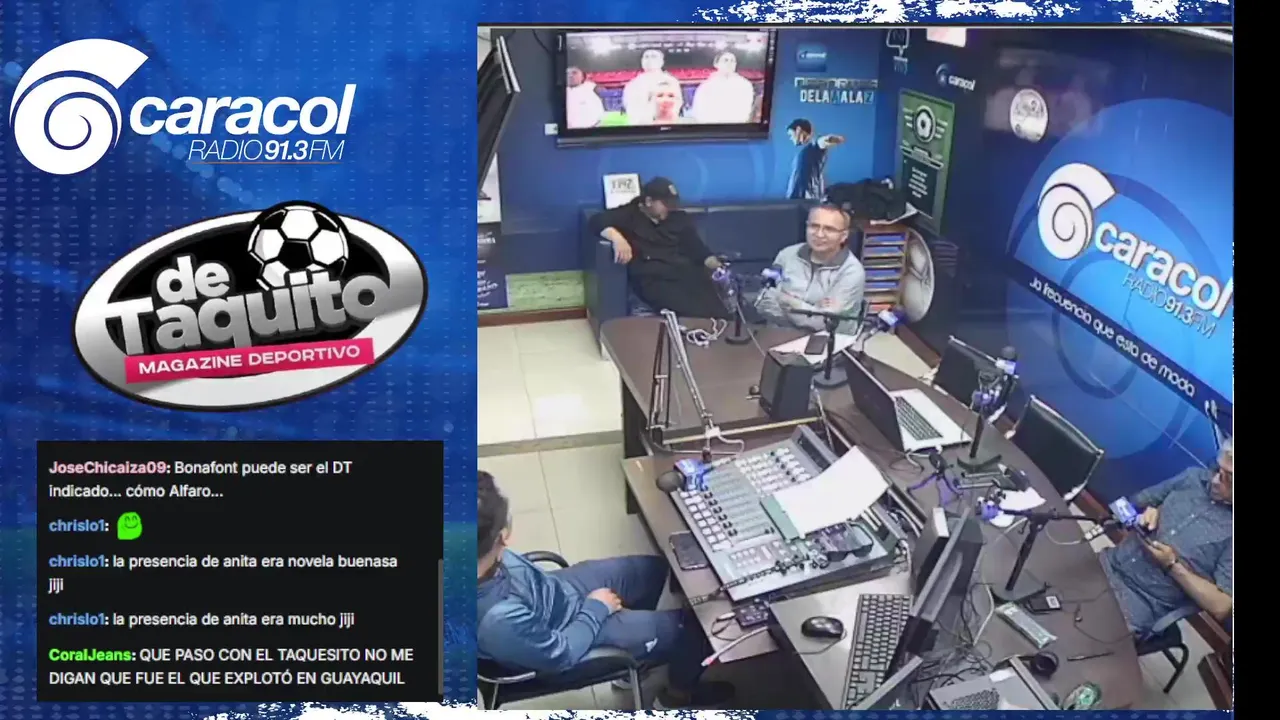Select username CoralJeans in chat
1280x720 pixels.
coord(90,655)
